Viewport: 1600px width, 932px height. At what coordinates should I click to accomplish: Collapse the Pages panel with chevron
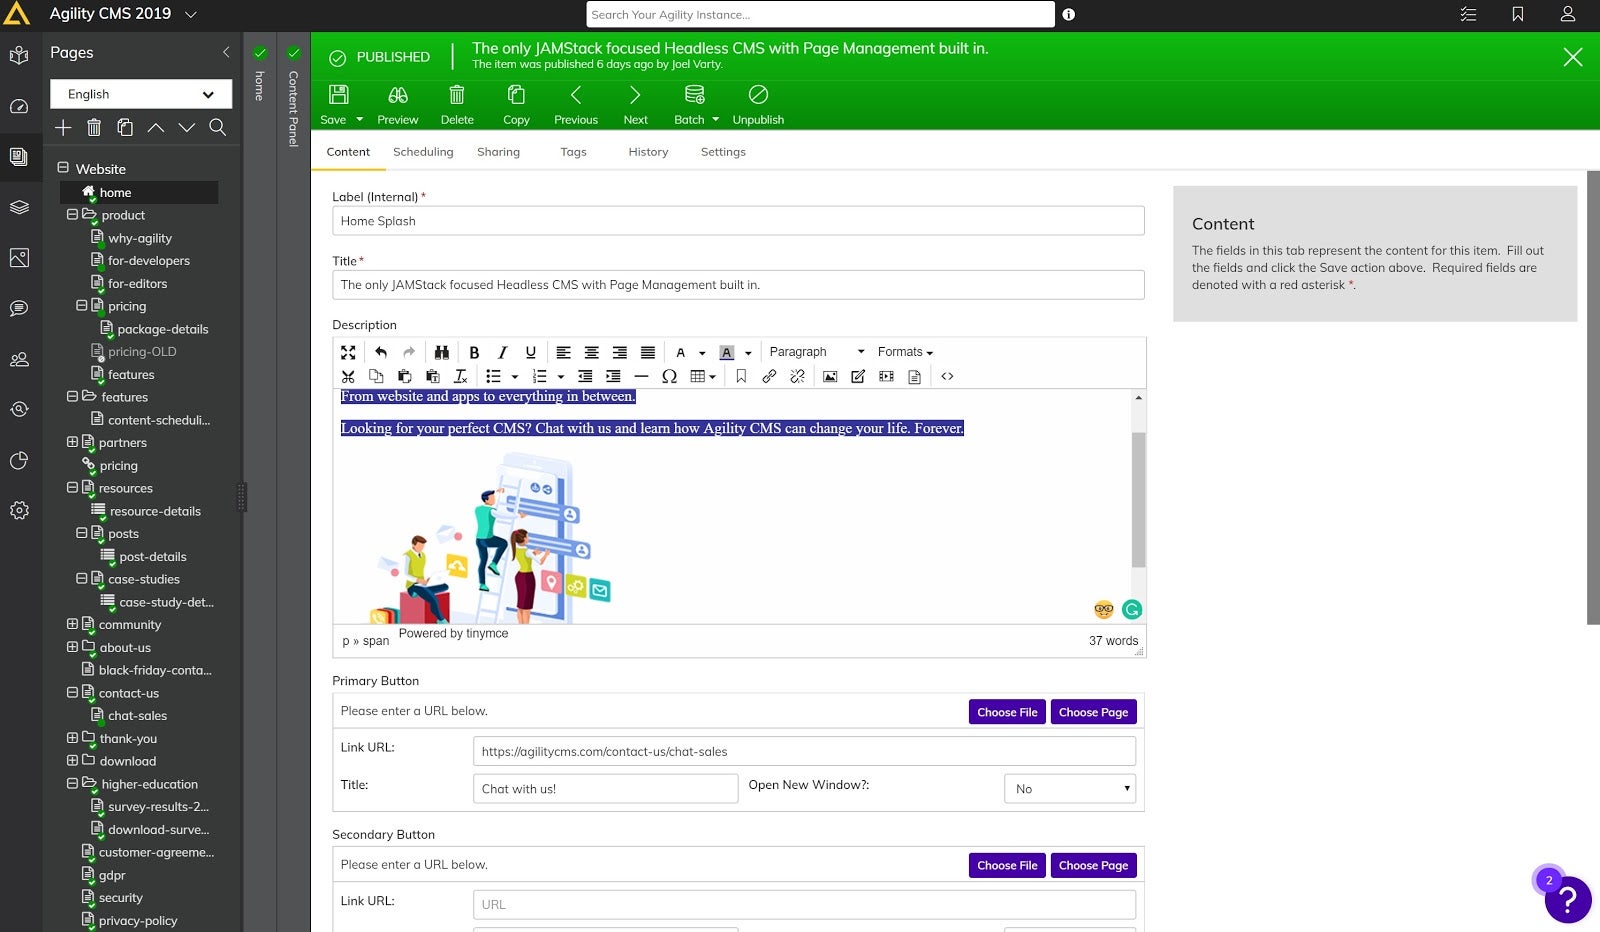point(226,52)
